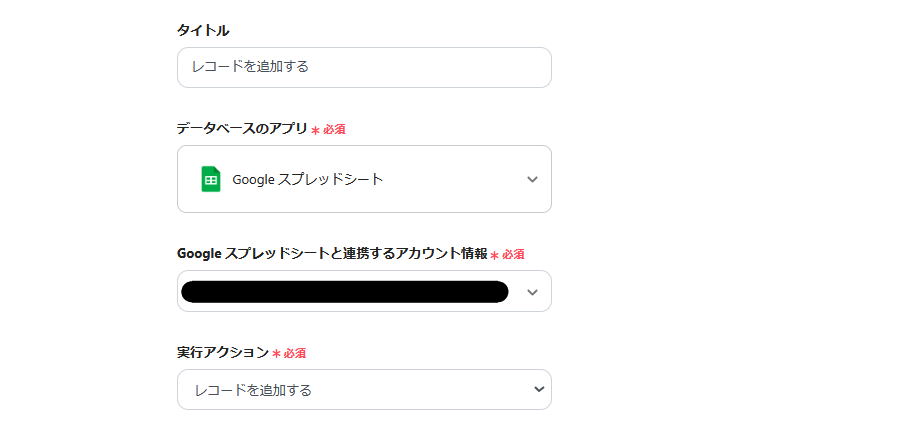Select the Google スプレッドシート text in dropdown

(308, 180)
